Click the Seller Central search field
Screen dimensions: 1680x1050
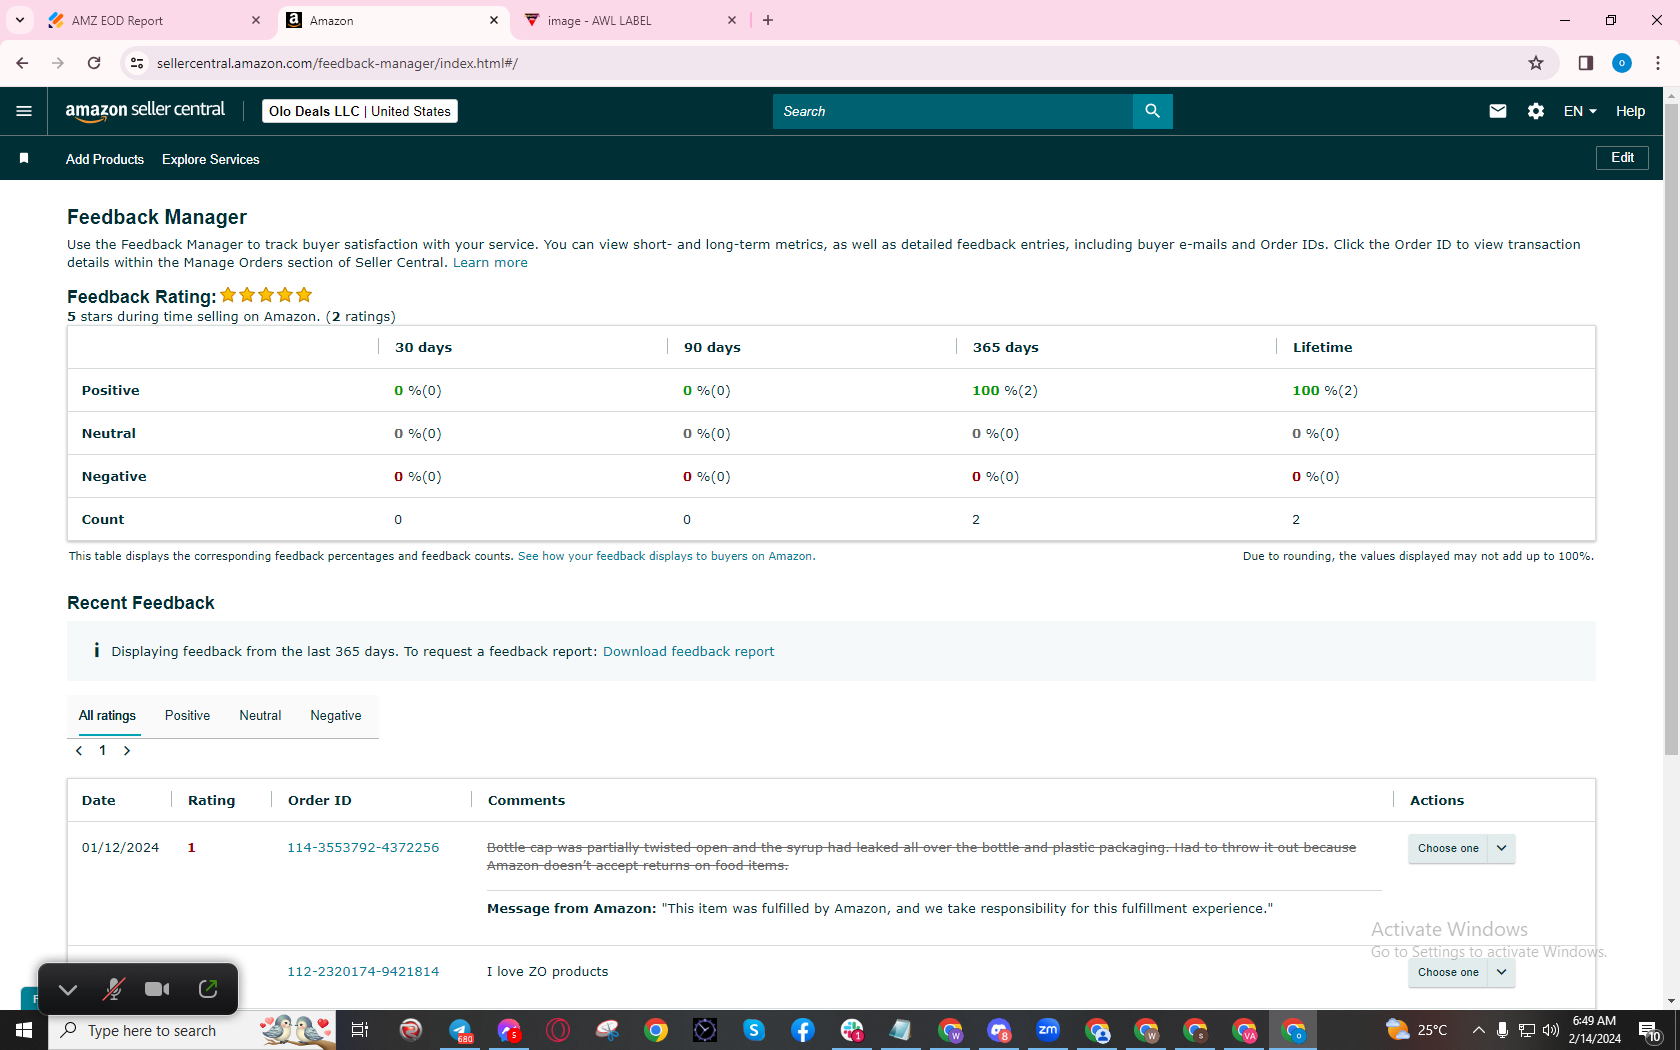coord(953,111)
